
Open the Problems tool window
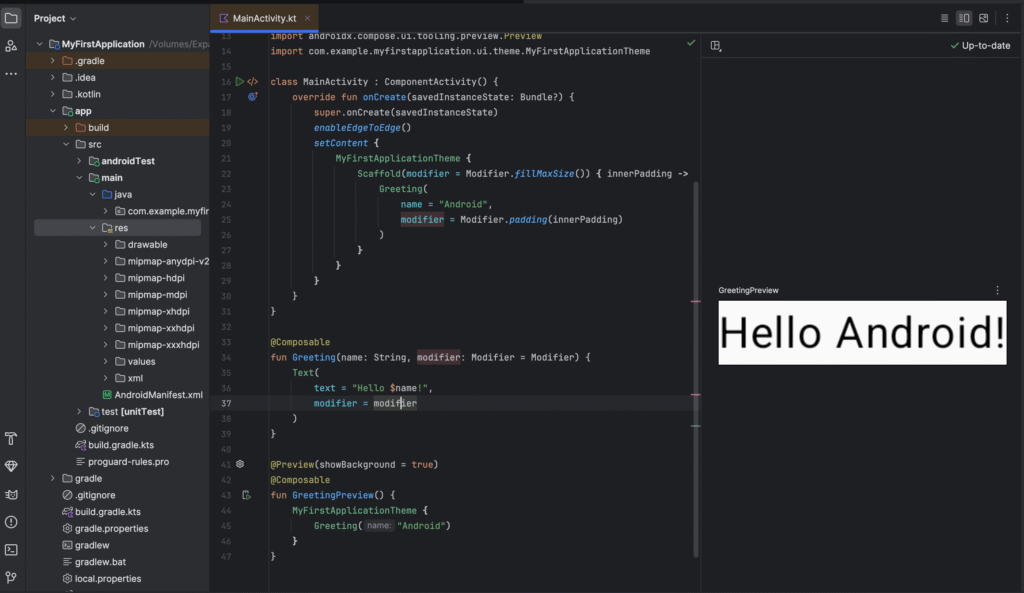tap(11, 522)
